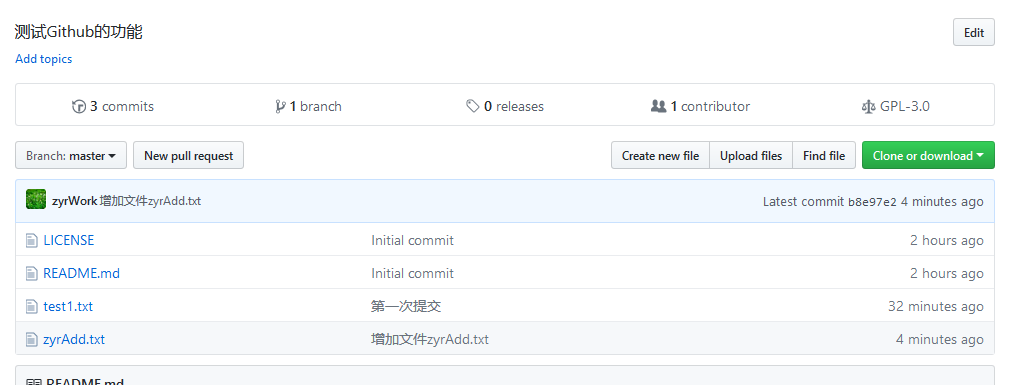Click the releases tag icon
This screenshot has height=385, width=1016.
tap(473, 106)
